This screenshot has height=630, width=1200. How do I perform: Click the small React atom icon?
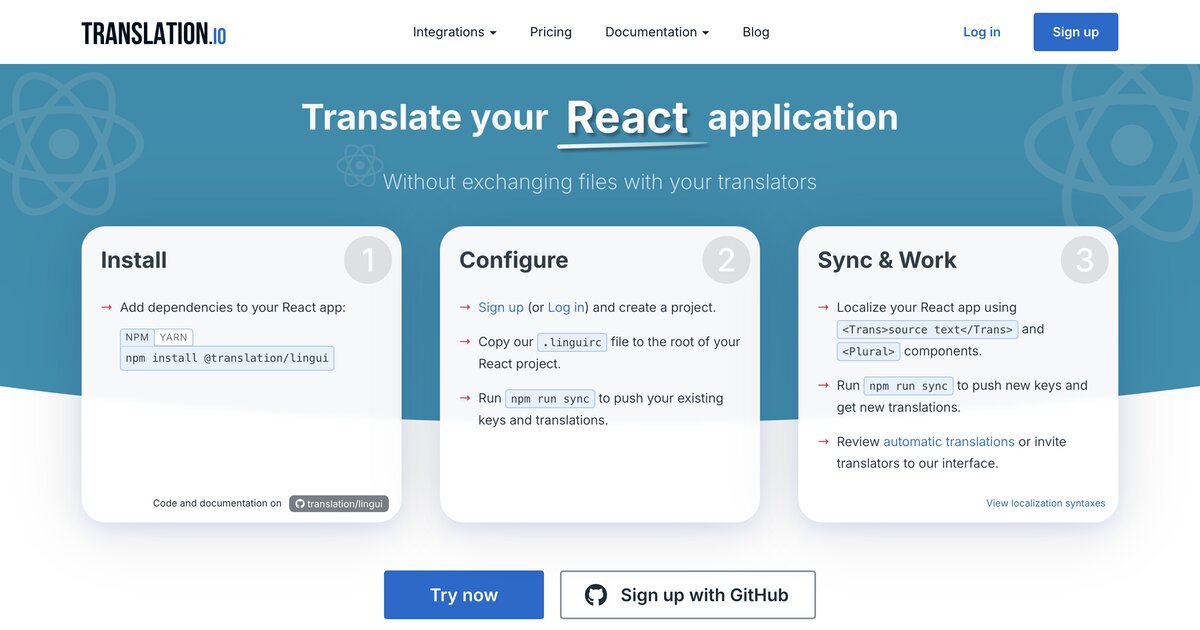pyautogui.click(x=359, y=164)
